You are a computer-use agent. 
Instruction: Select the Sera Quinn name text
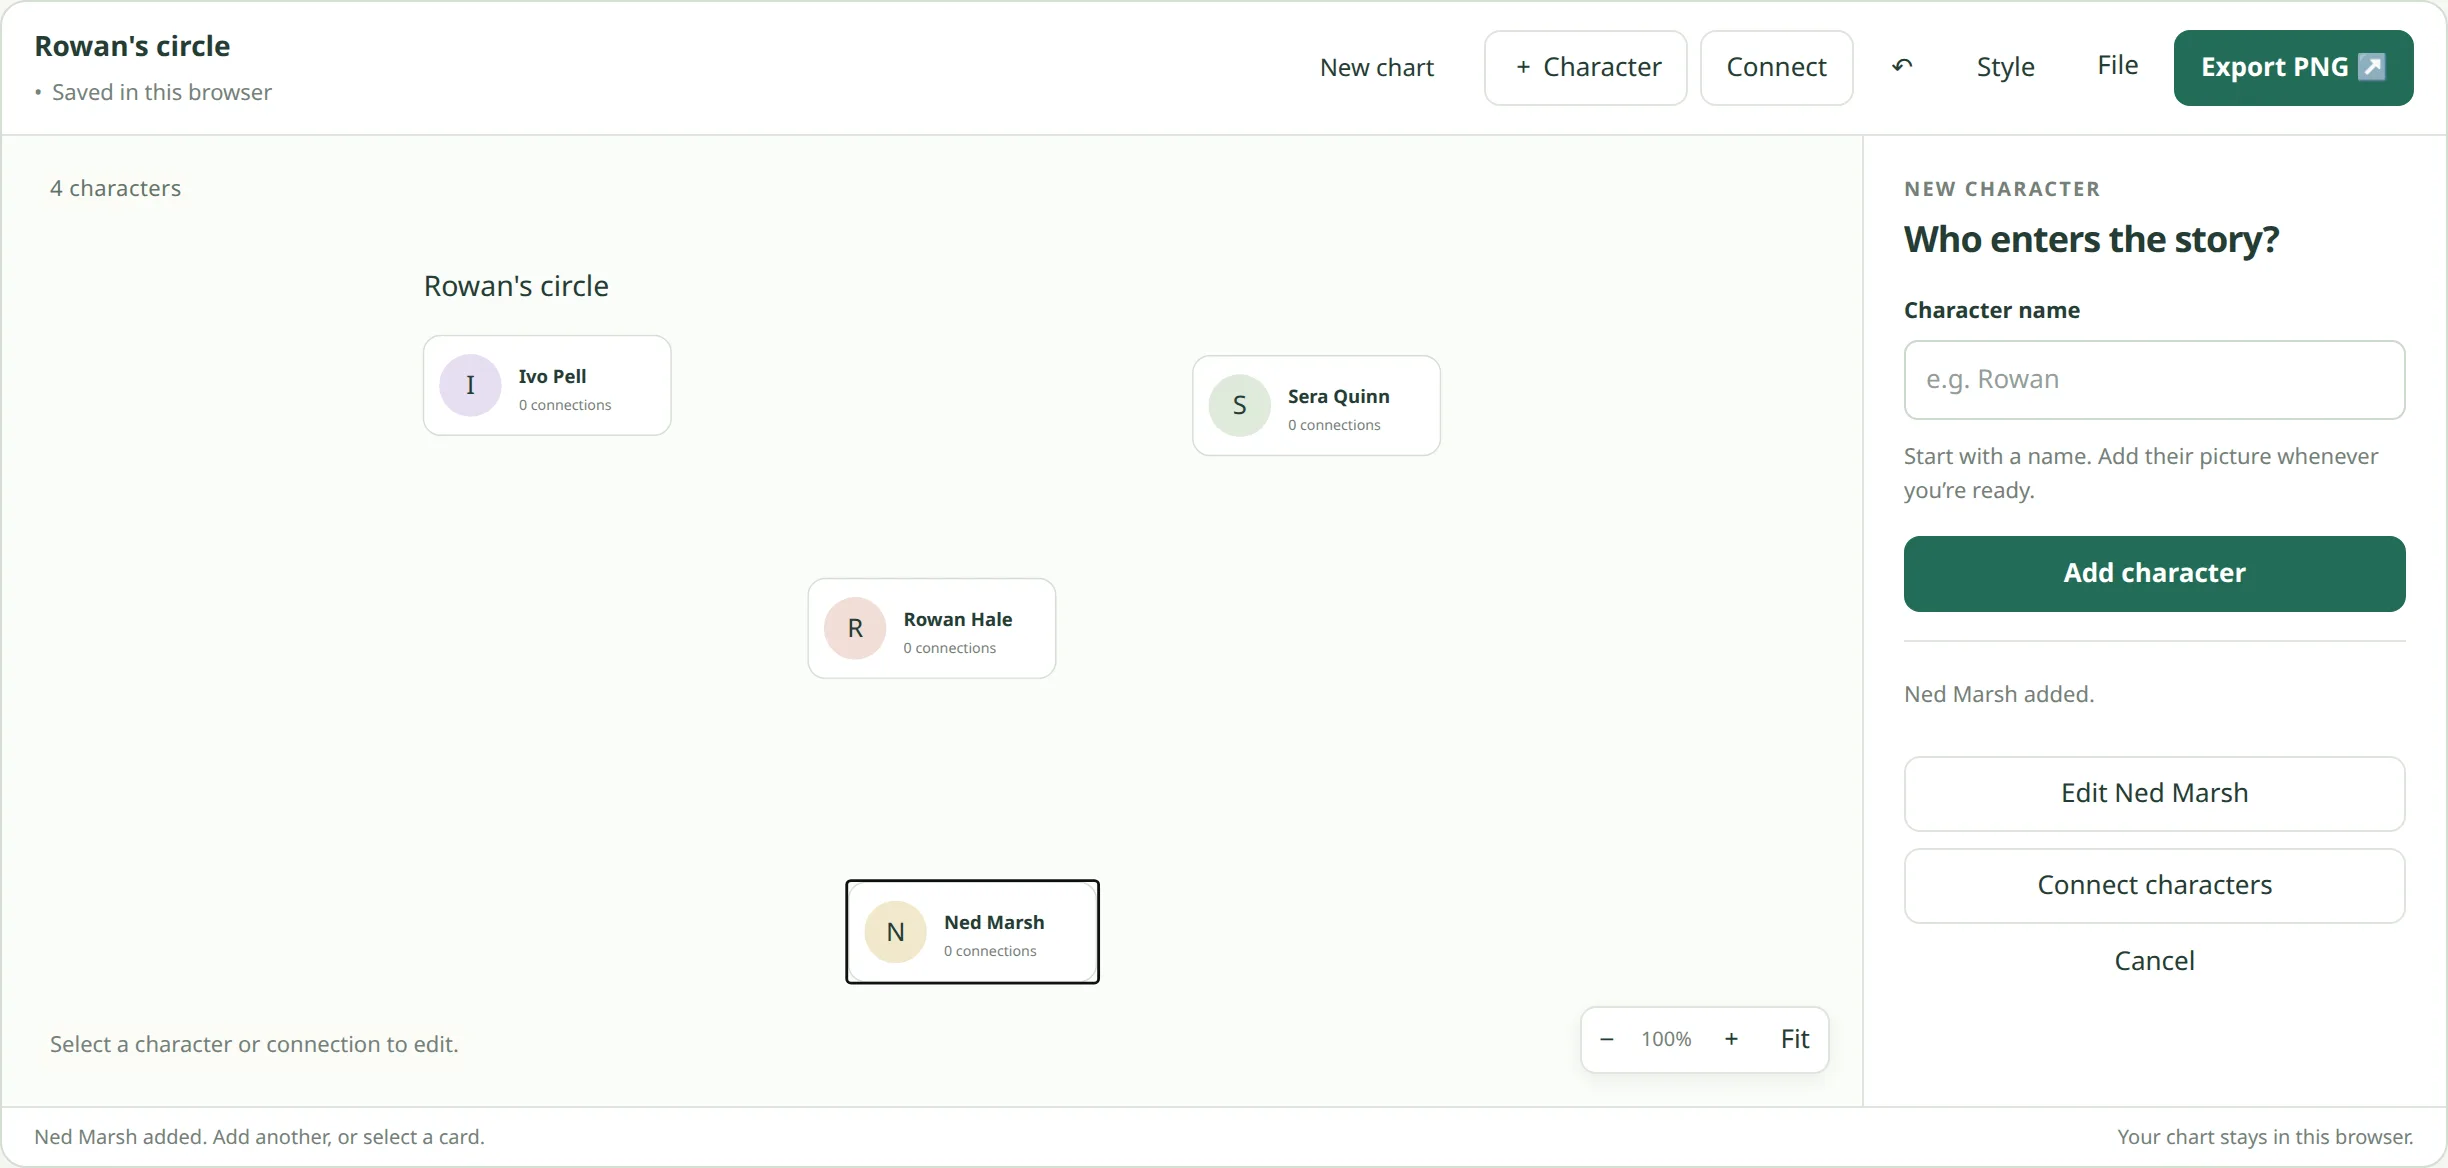click(x=1338, y=396)
